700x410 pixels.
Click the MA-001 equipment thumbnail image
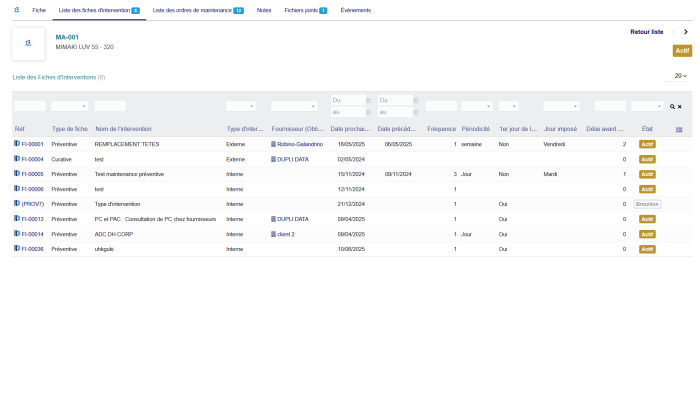(x=28, y=42)
